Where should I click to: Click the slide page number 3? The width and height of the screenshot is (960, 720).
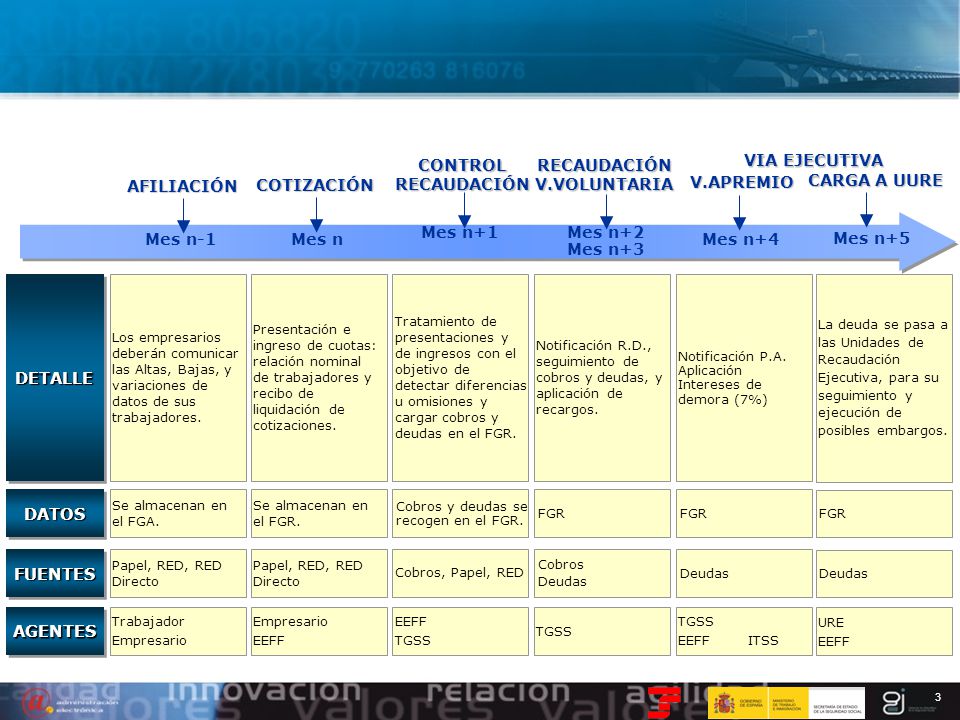937,697
